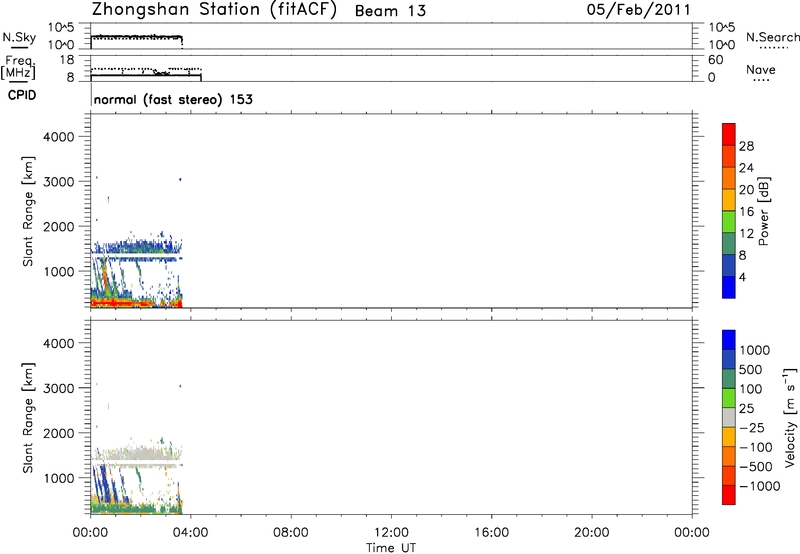The height and width of the screenshot is (554, 800).
Task: Click the "500" label on Velocity colorbar
Action: click(750, 369)
